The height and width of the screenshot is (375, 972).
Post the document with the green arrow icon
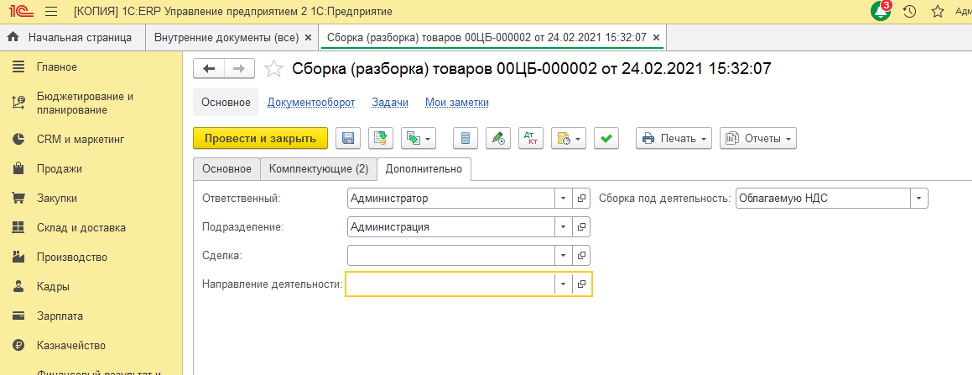(381, 139)
